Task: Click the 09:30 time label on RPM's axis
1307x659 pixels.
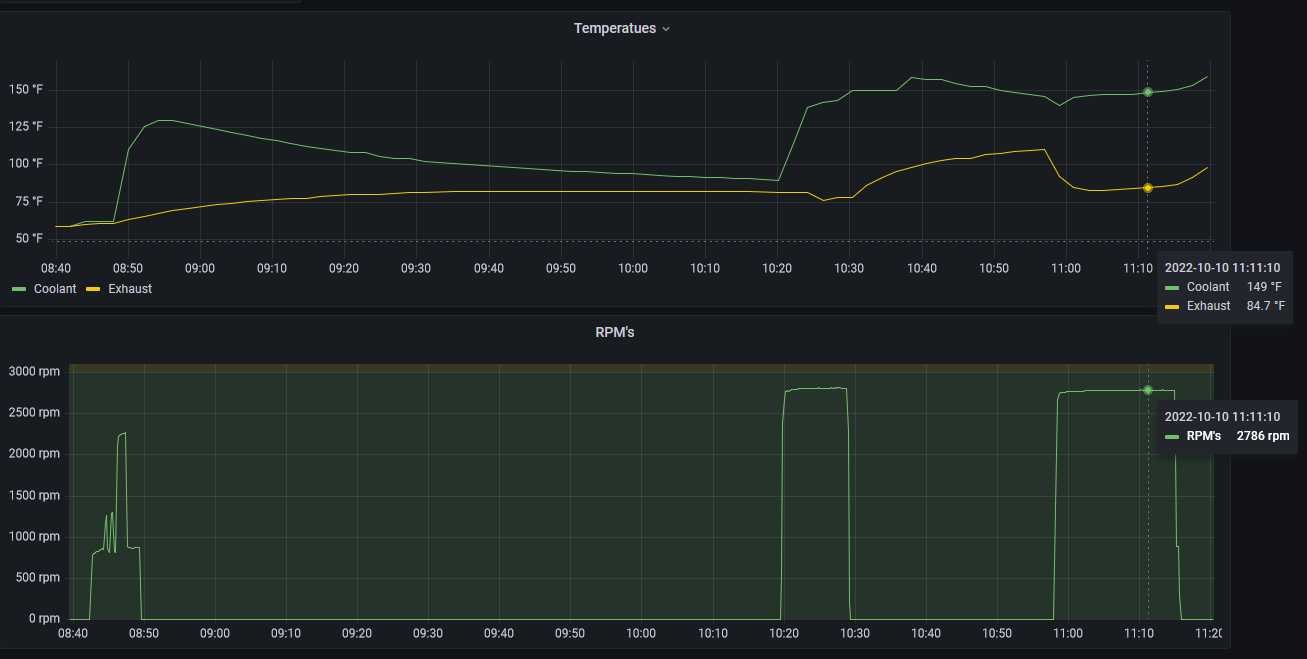Action: pos(428,633)
